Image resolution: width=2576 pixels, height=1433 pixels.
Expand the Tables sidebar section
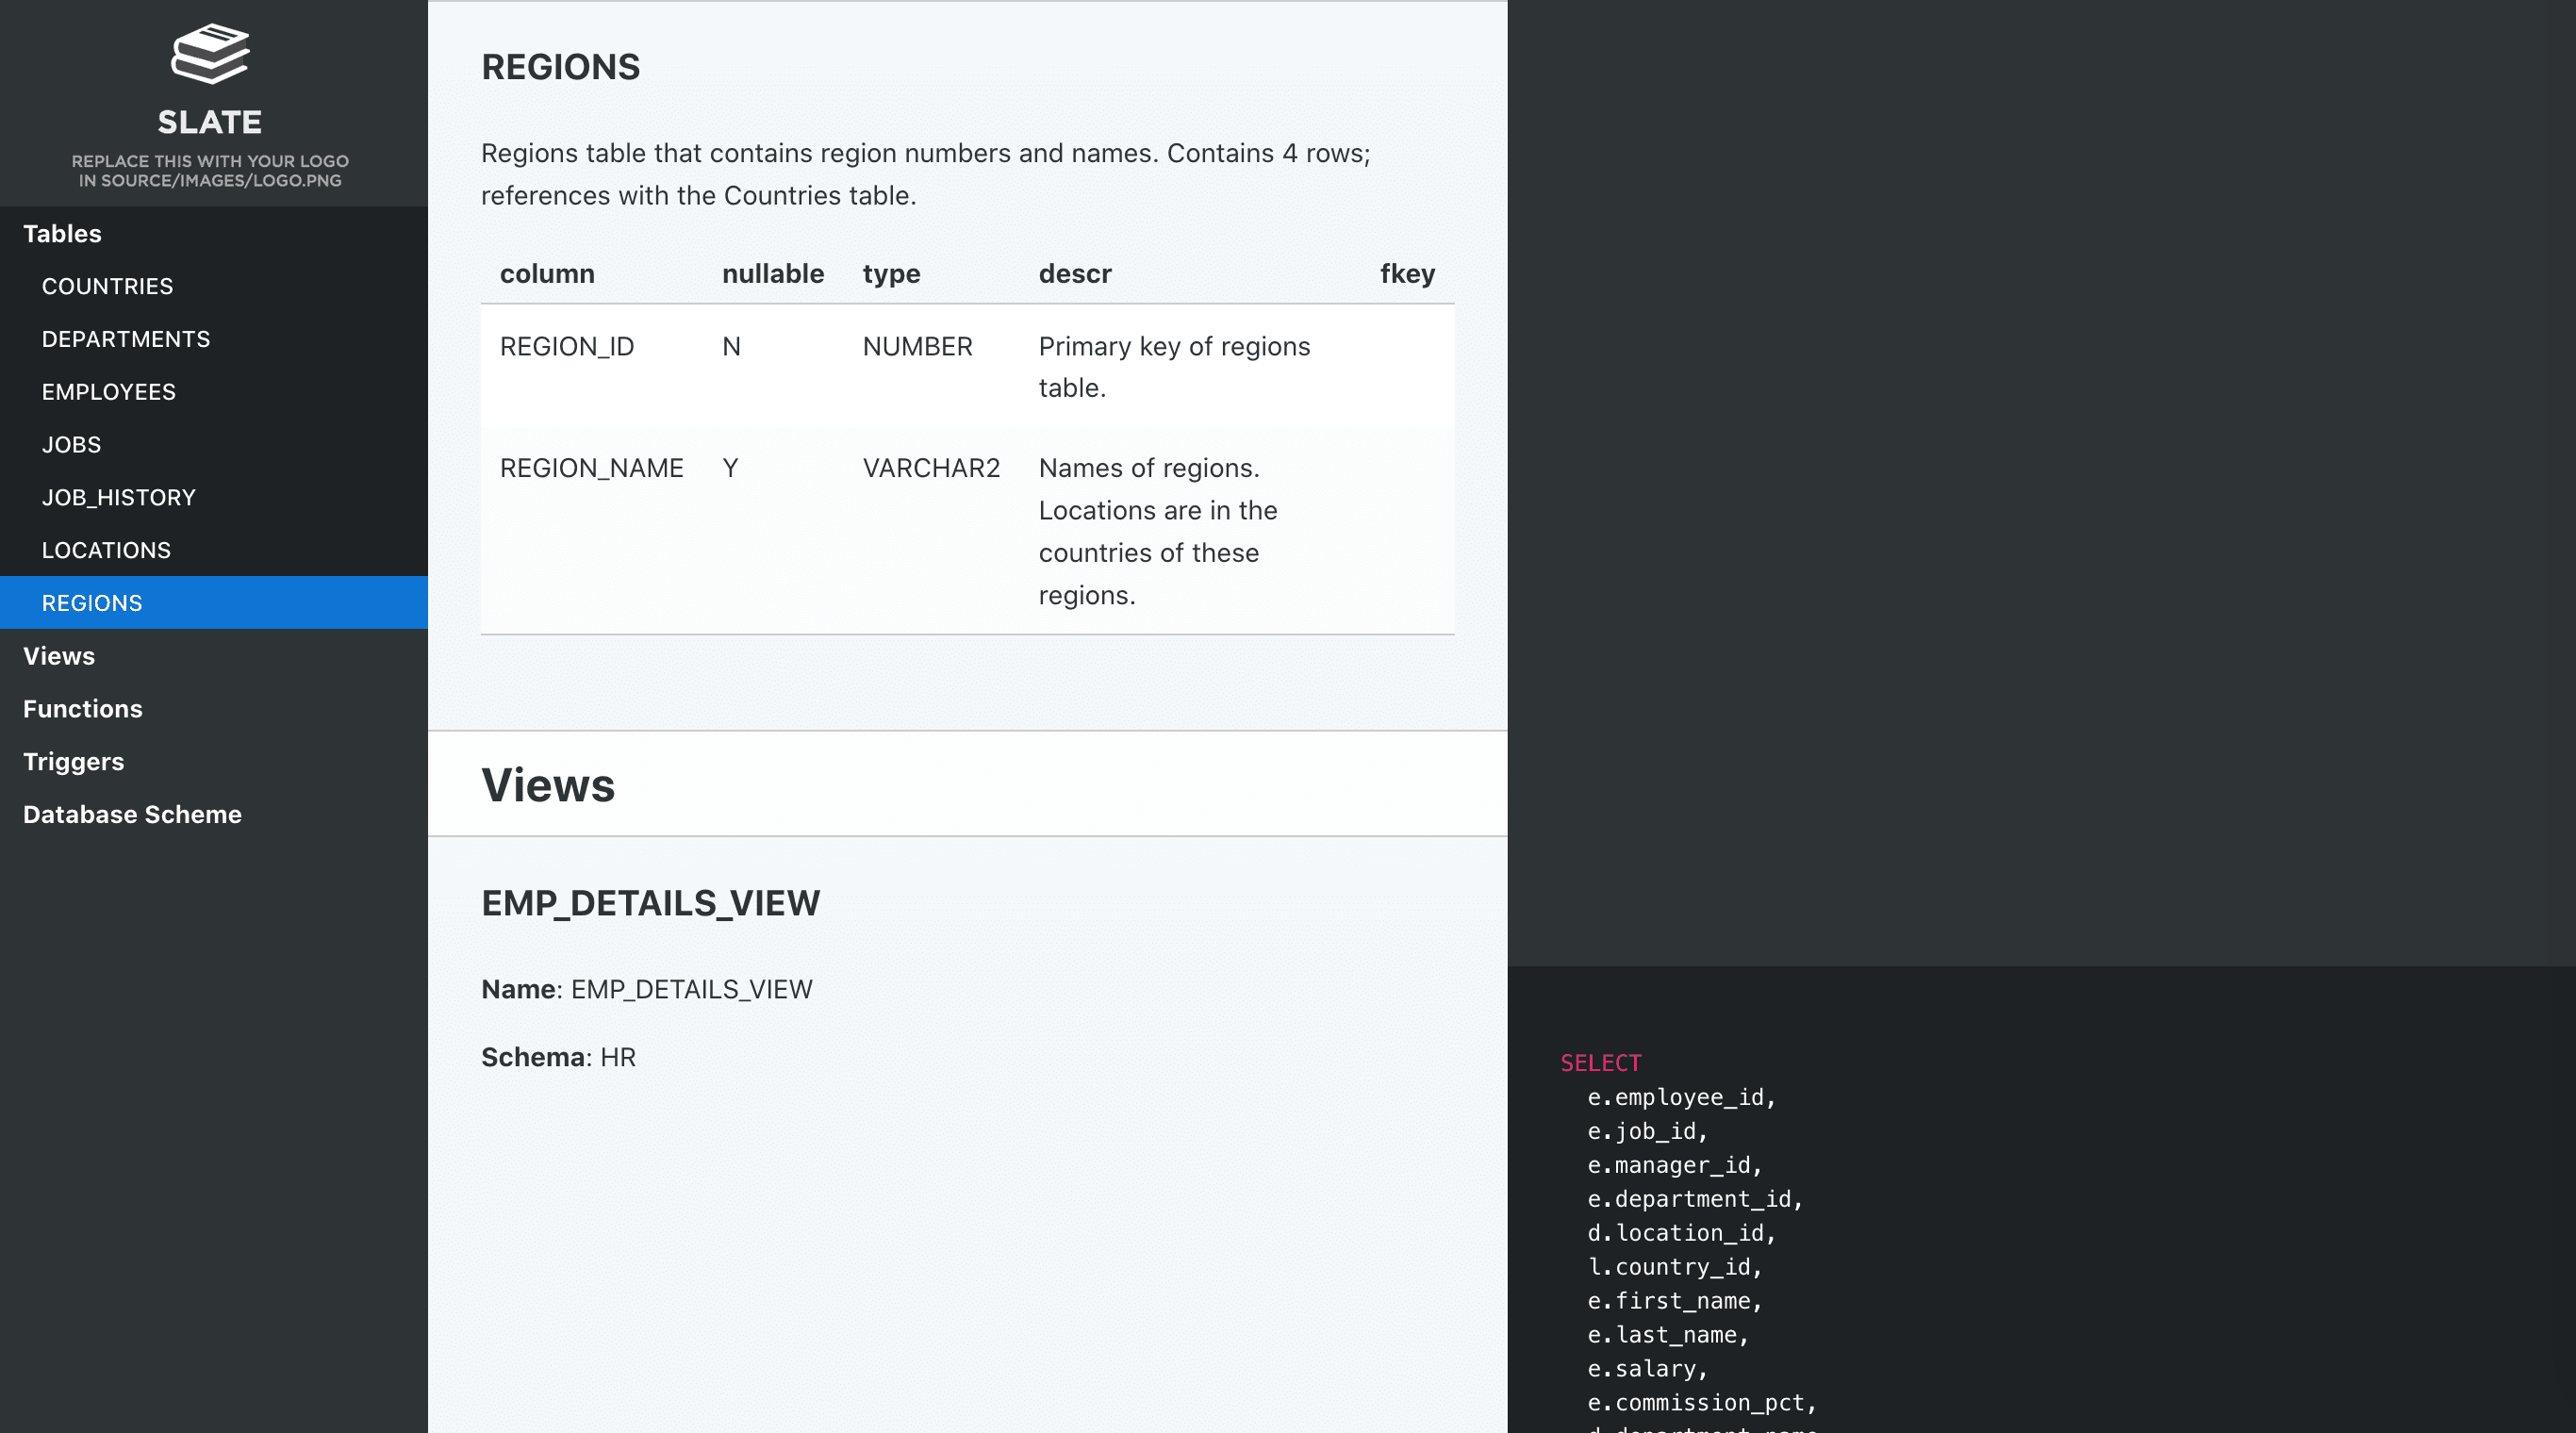(62, 234)
